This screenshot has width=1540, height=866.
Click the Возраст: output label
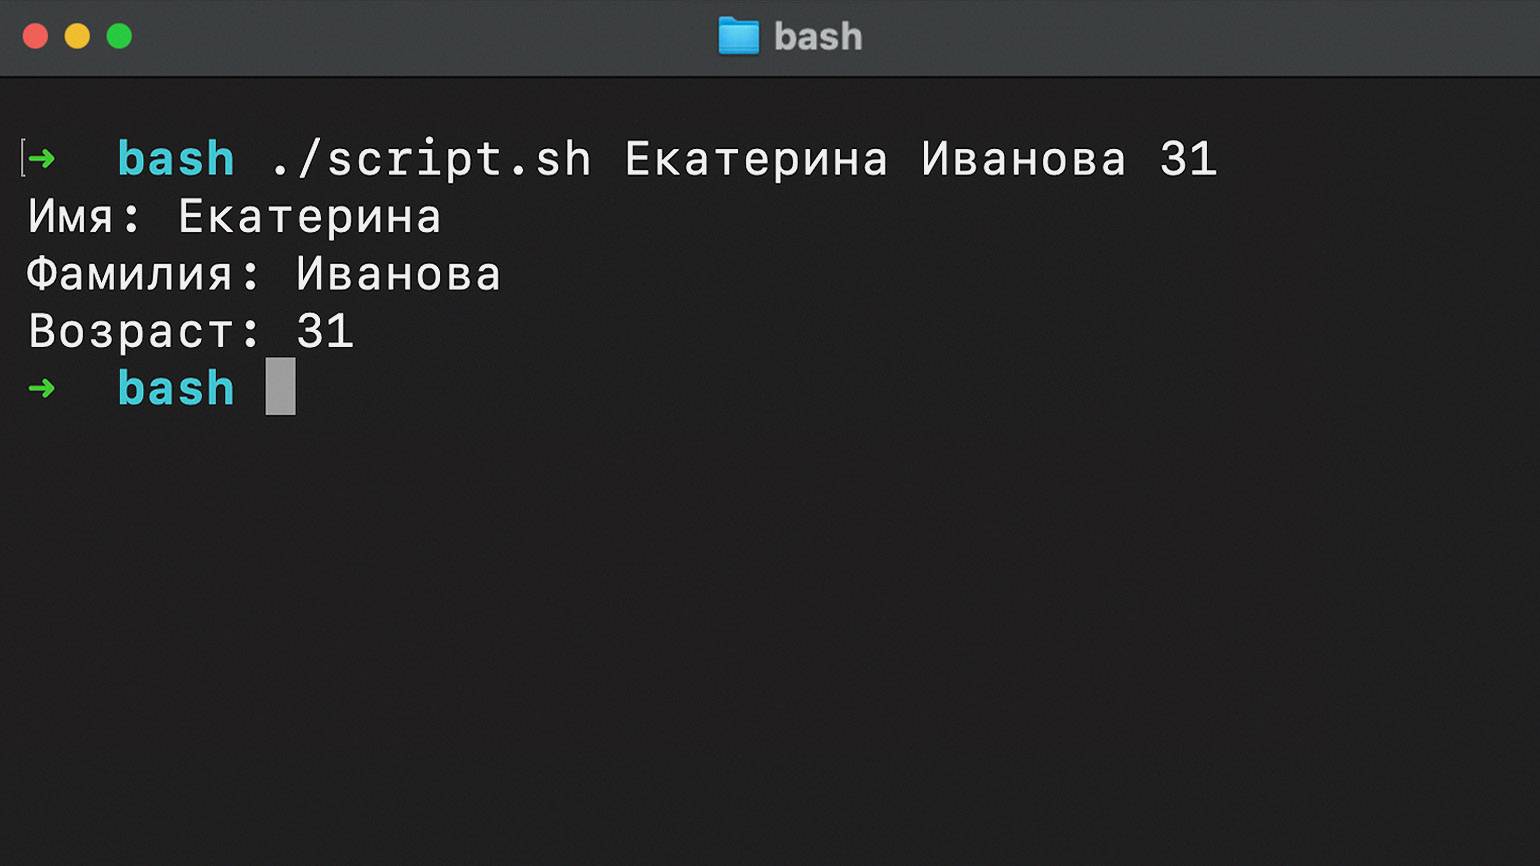click(144, 332)
